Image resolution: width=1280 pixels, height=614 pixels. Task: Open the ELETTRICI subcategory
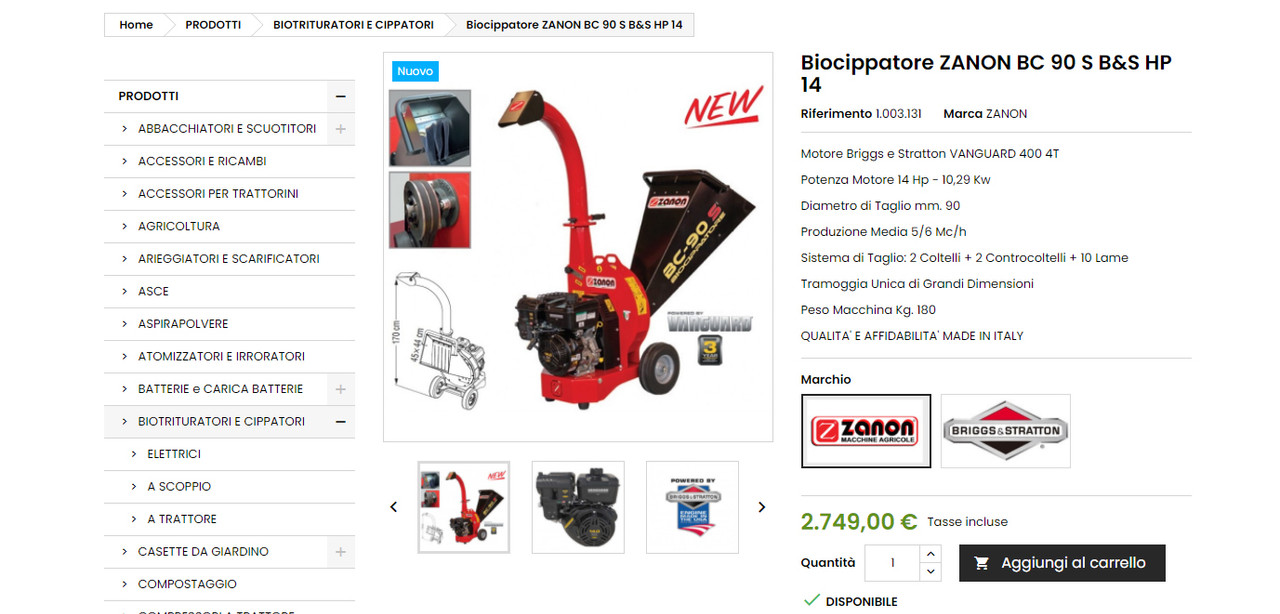pyautogui.click(x=174, y=454)
